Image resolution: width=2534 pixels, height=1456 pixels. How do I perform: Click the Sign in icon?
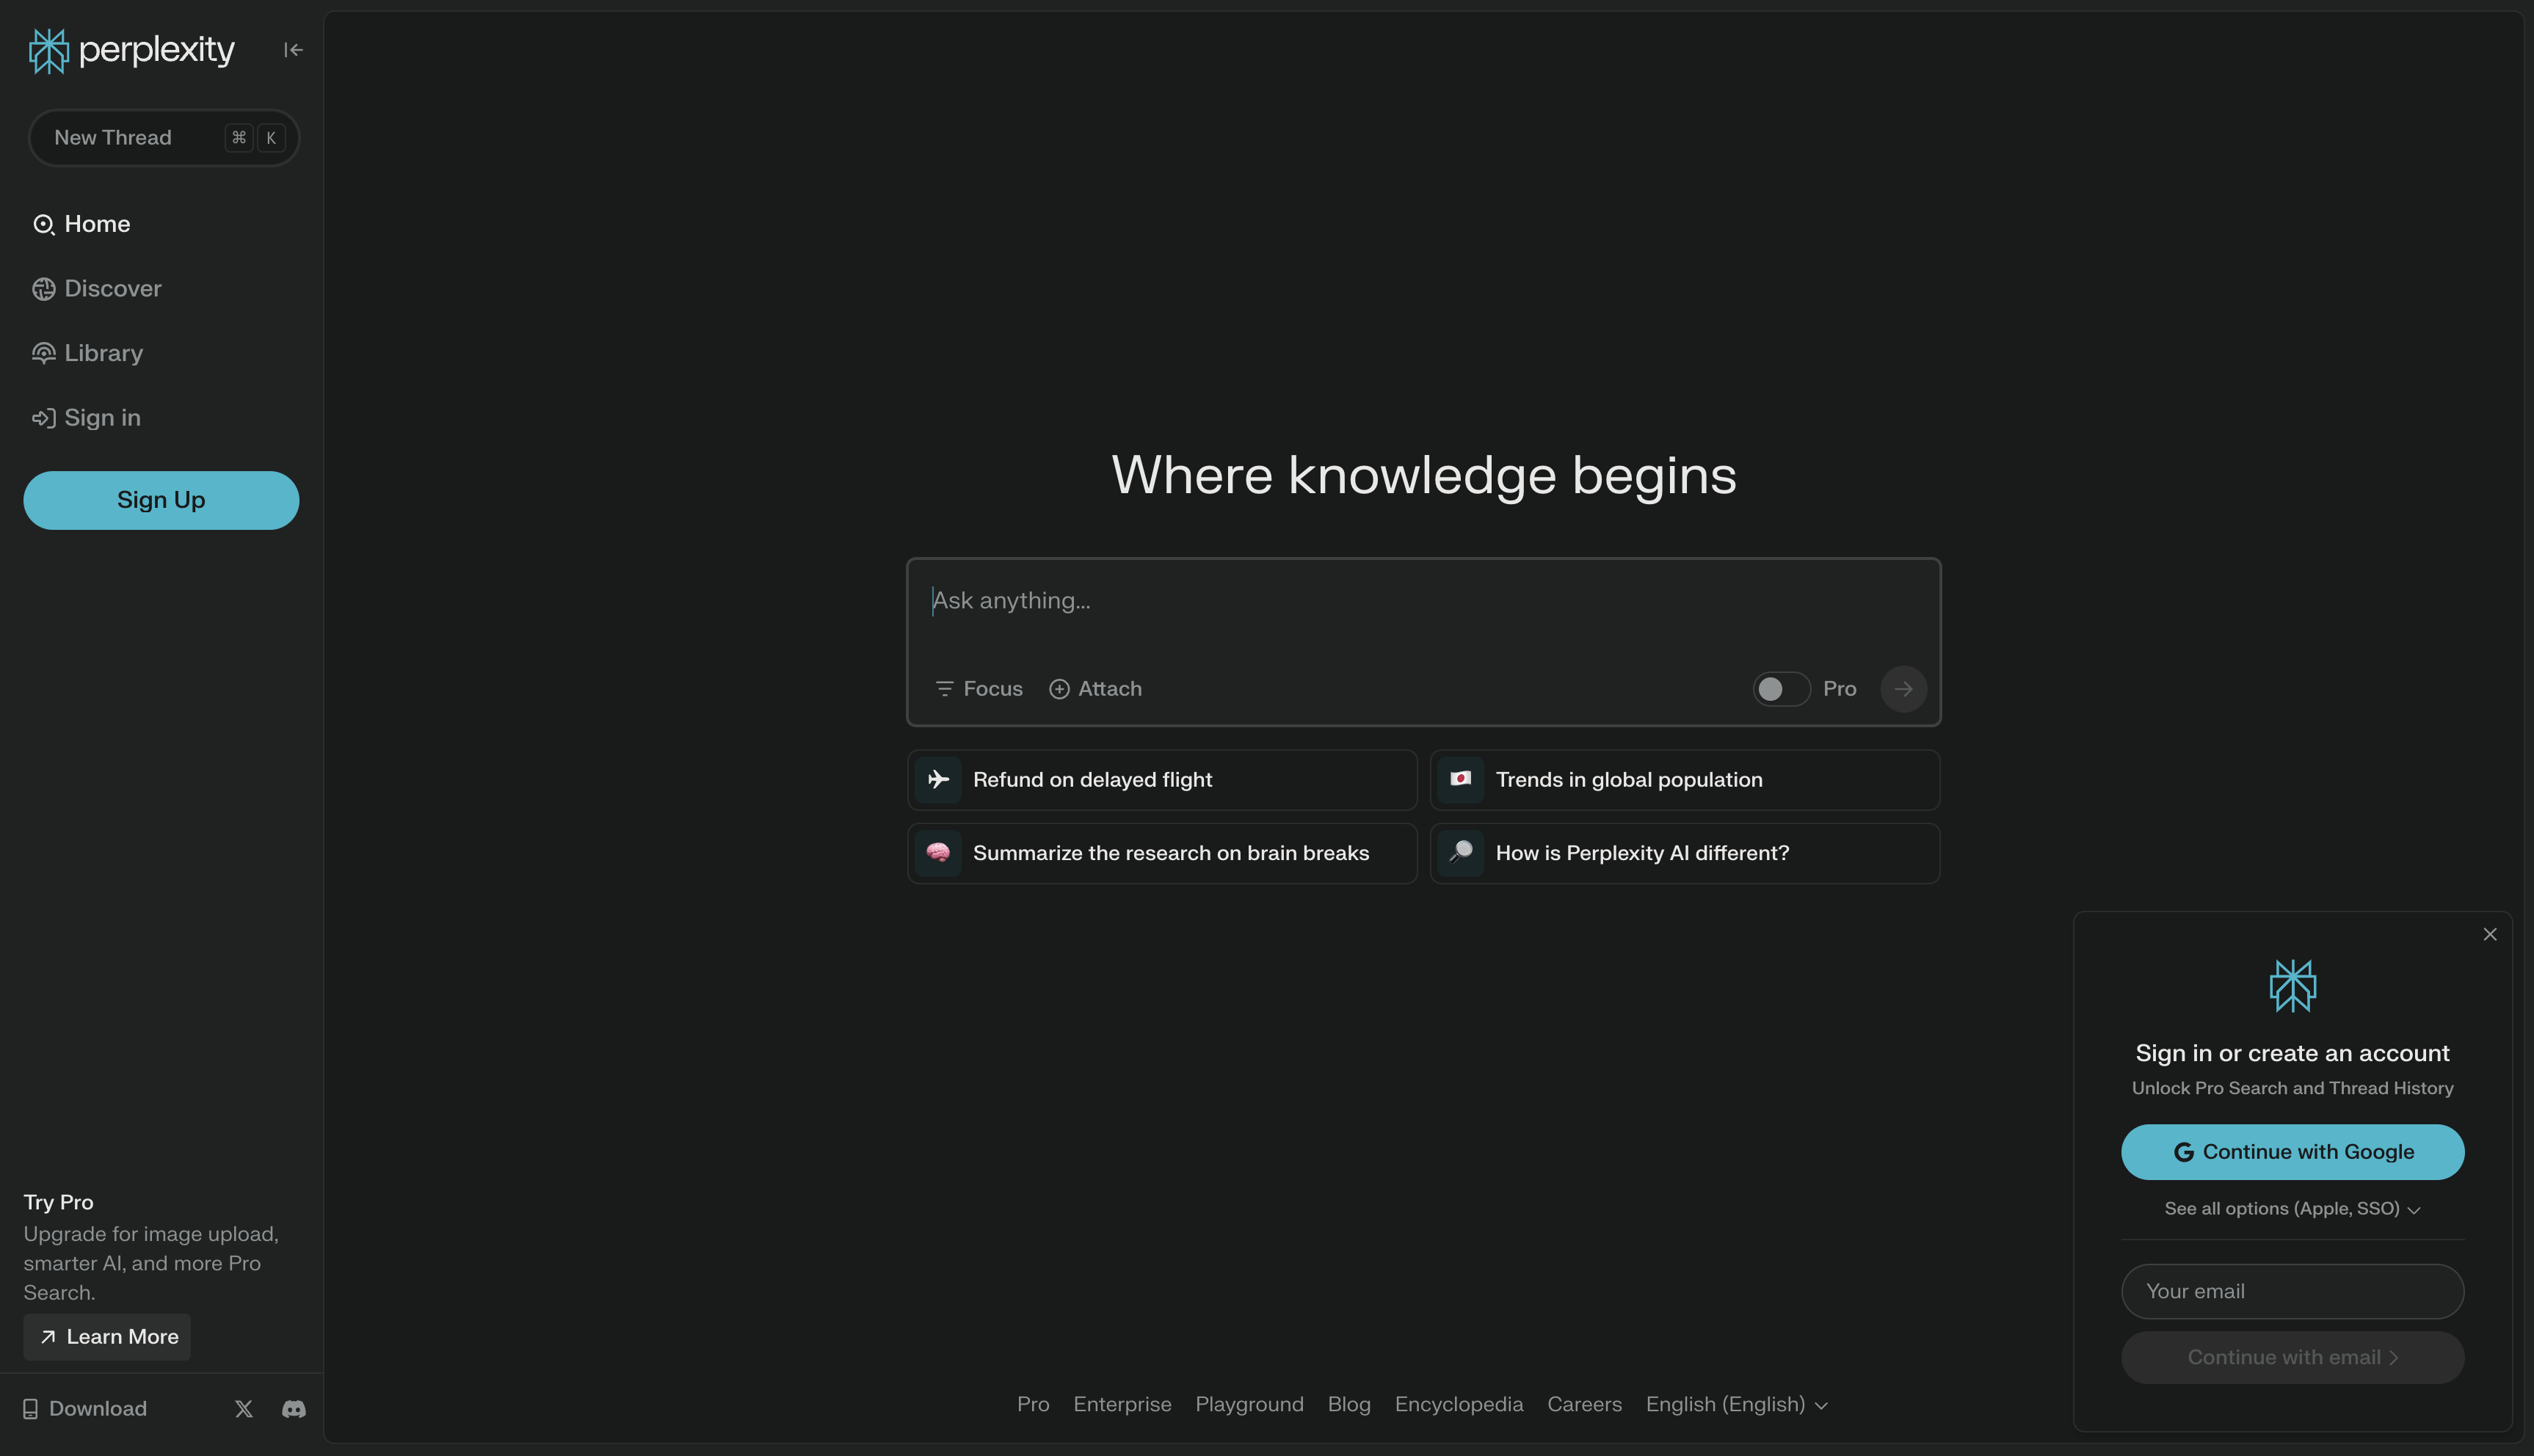[43, 418]
